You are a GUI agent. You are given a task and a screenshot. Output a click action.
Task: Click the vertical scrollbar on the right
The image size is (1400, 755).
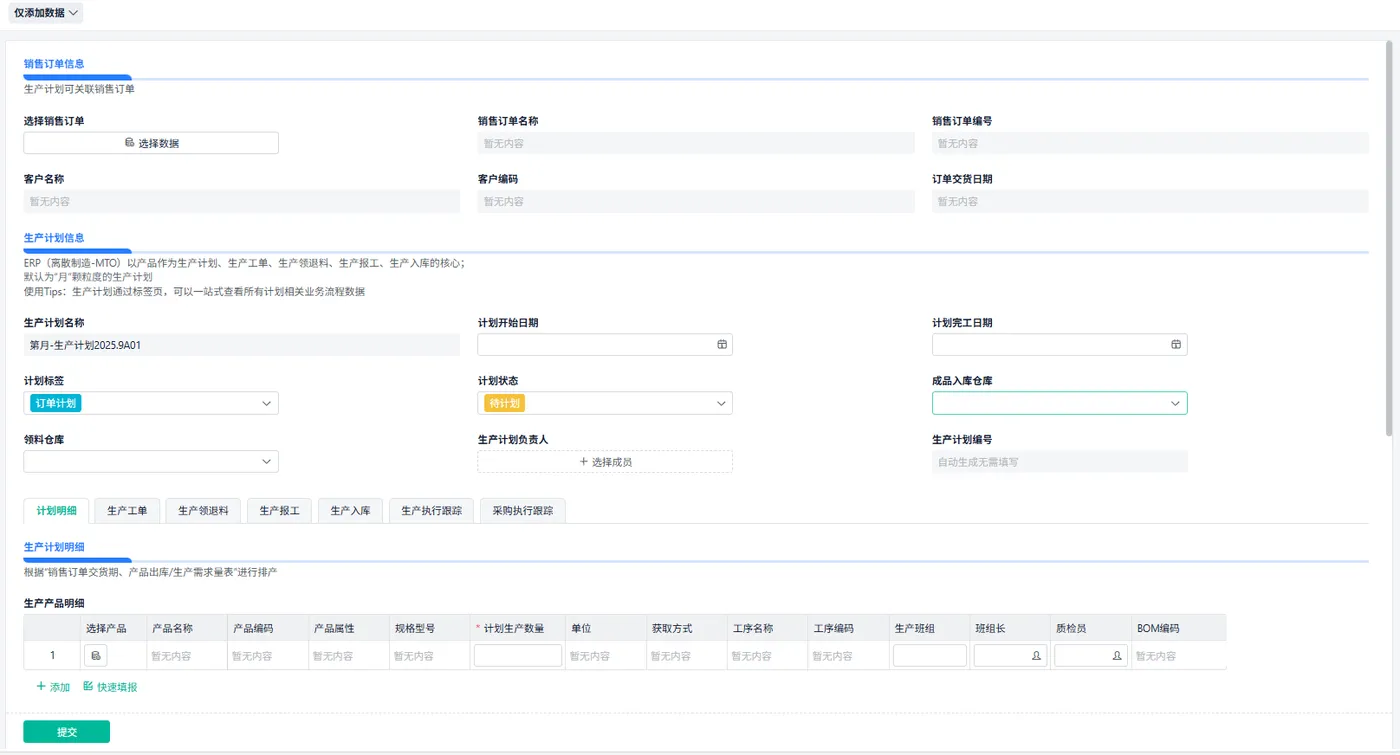tap(1389, 238)
